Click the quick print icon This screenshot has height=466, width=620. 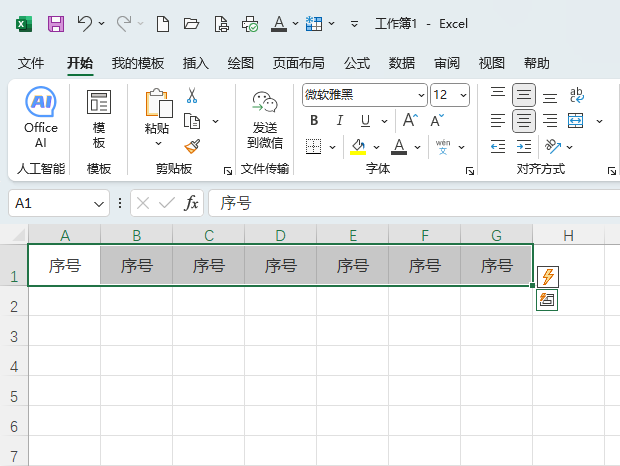250,24
